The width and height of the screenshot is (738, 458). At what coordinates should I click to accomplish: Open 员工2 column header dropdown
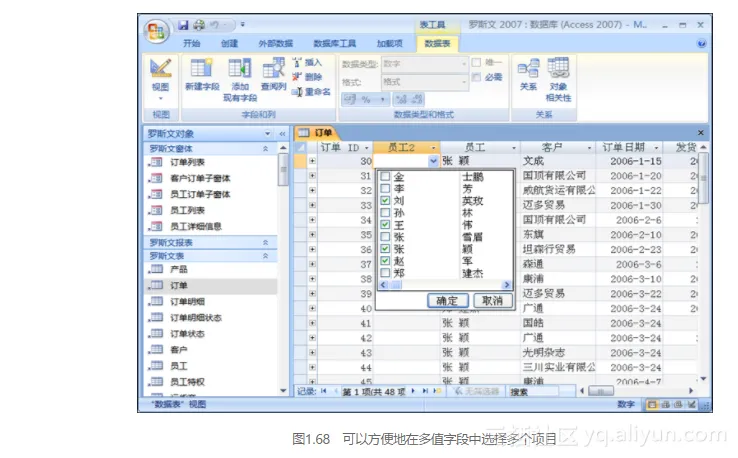(x=433, y=148)
